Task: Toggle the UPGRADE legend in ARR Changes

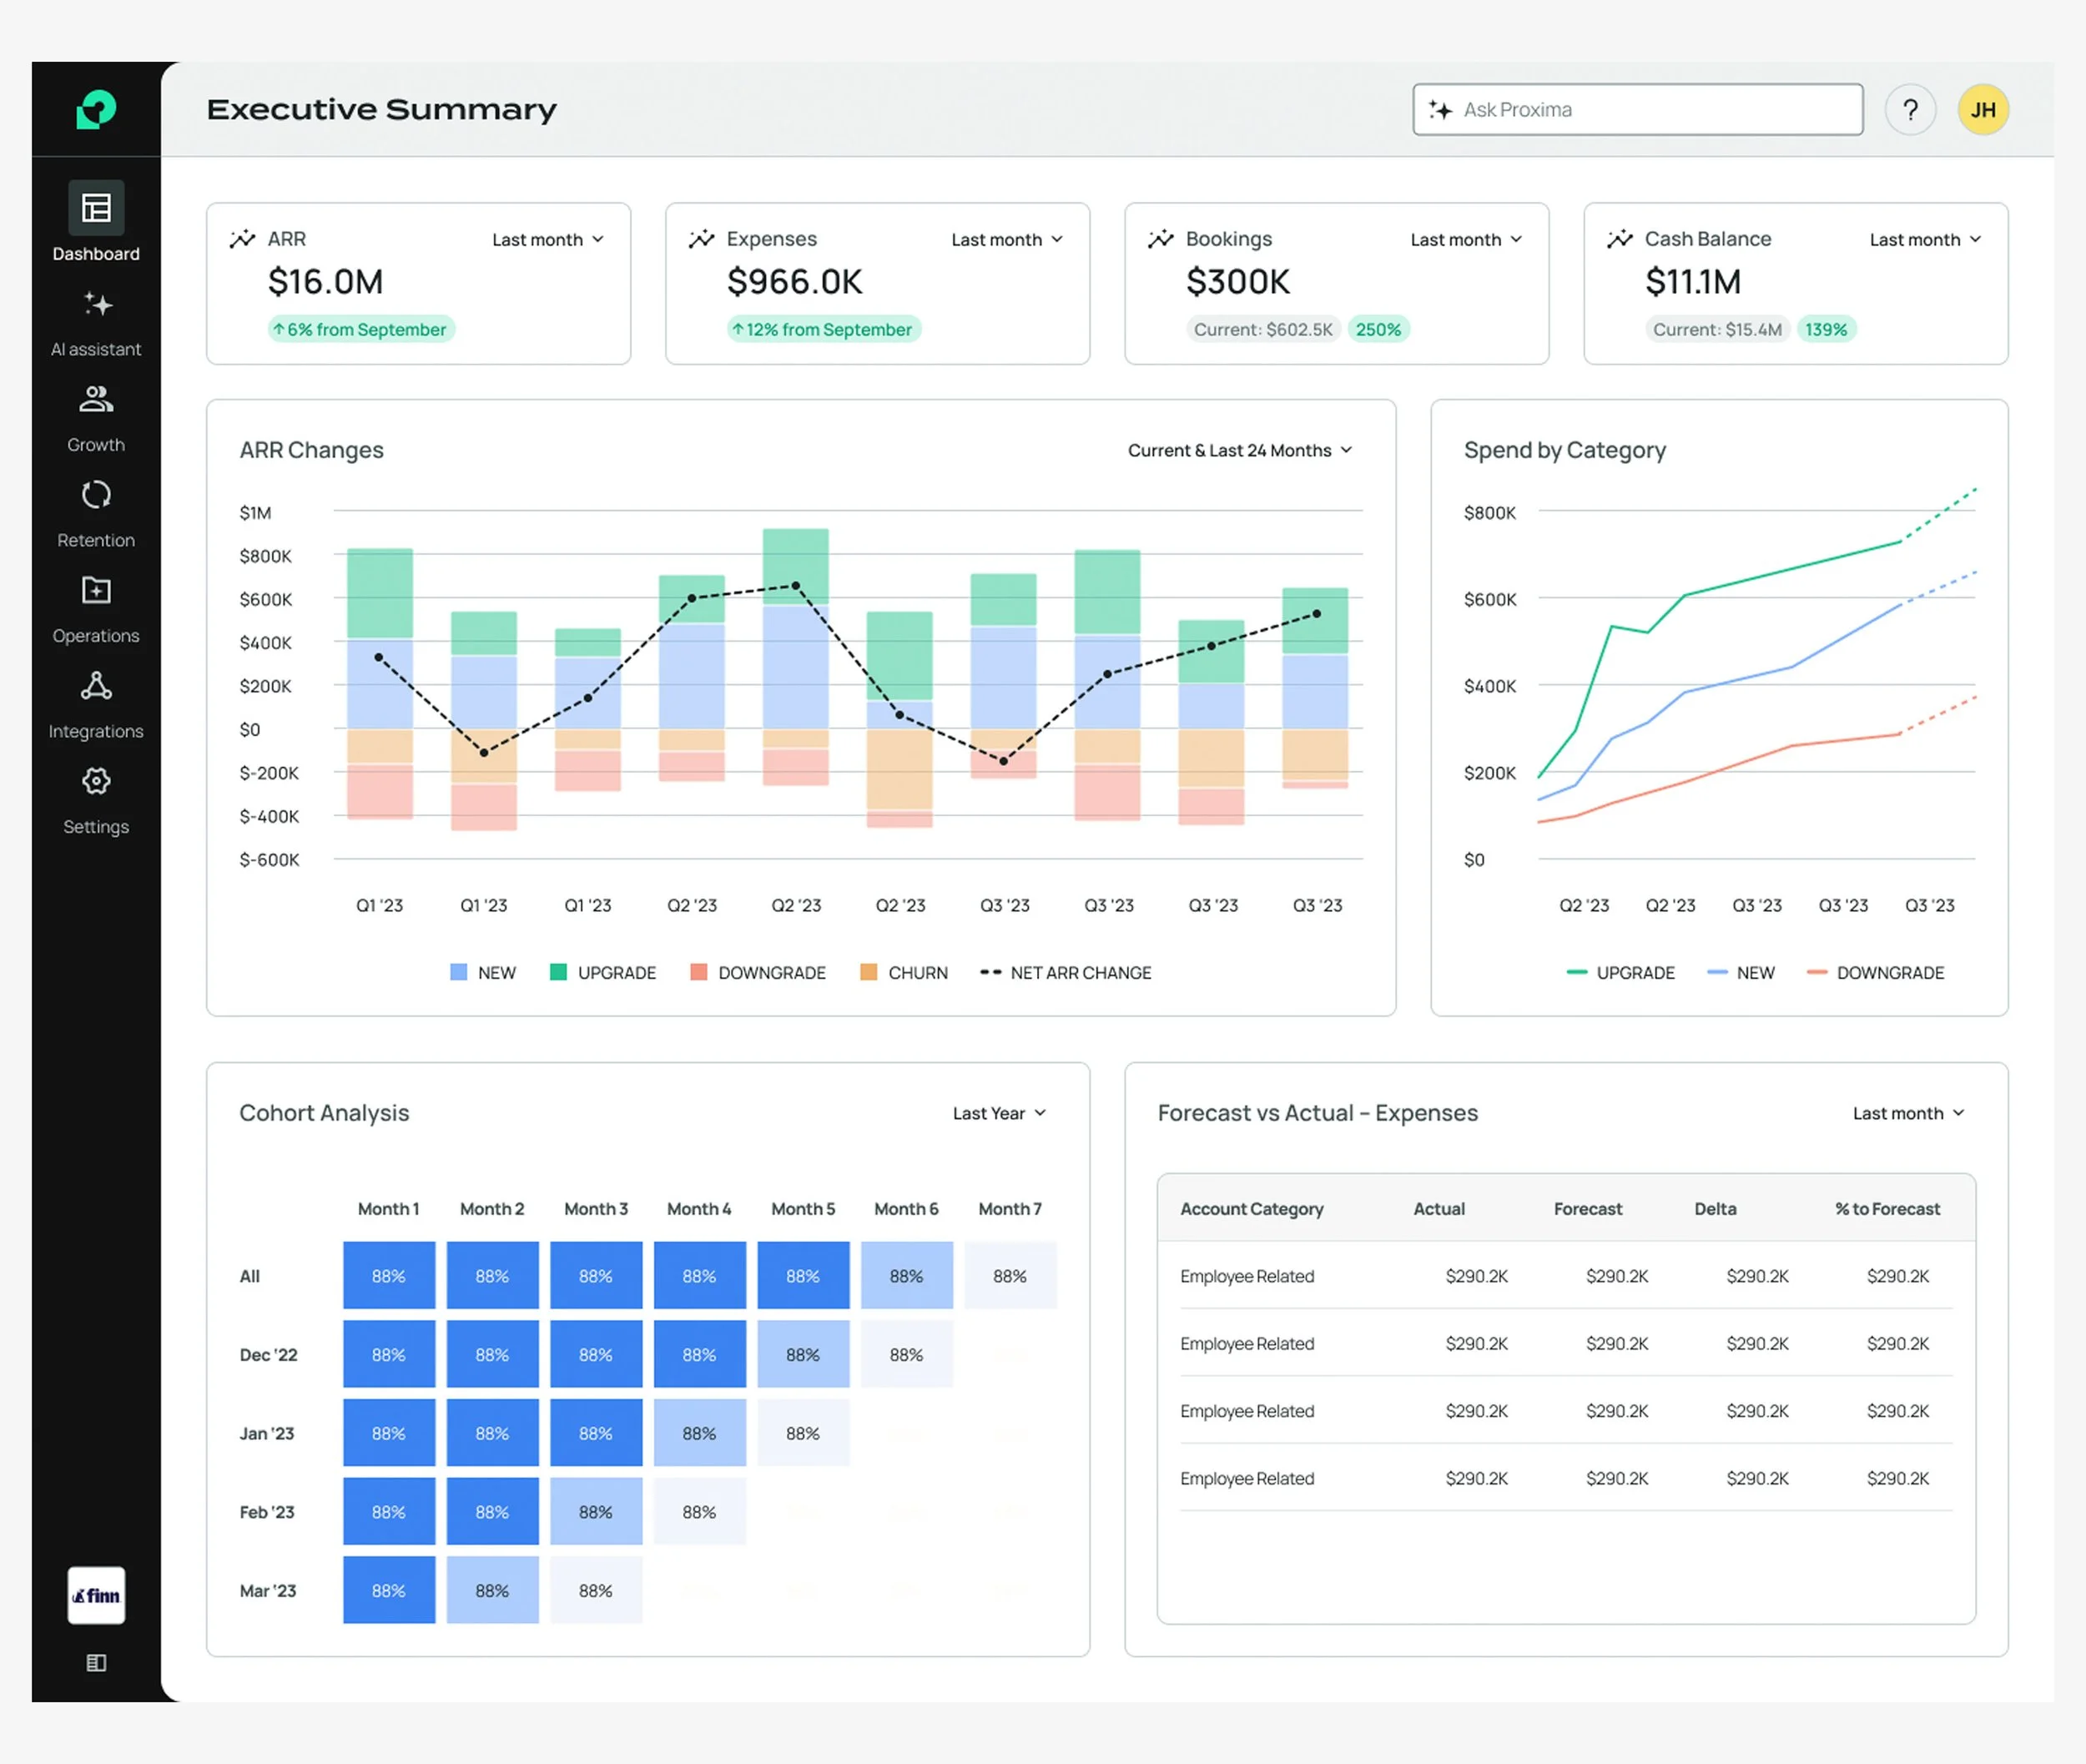Action: click(x=603, y=973)
